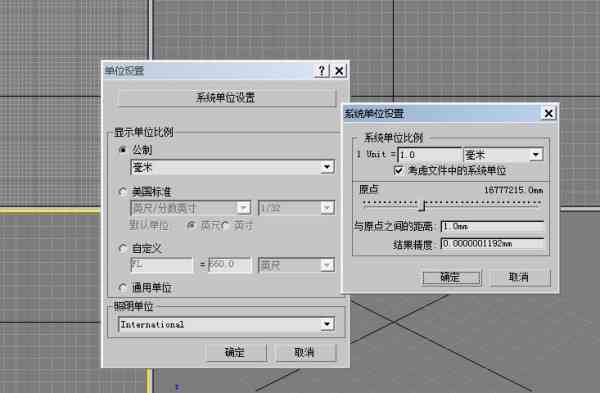This screenshot has height=393, width=600.
Task: Click the 1 Unit value input field
Action: [x=430, y=155]
